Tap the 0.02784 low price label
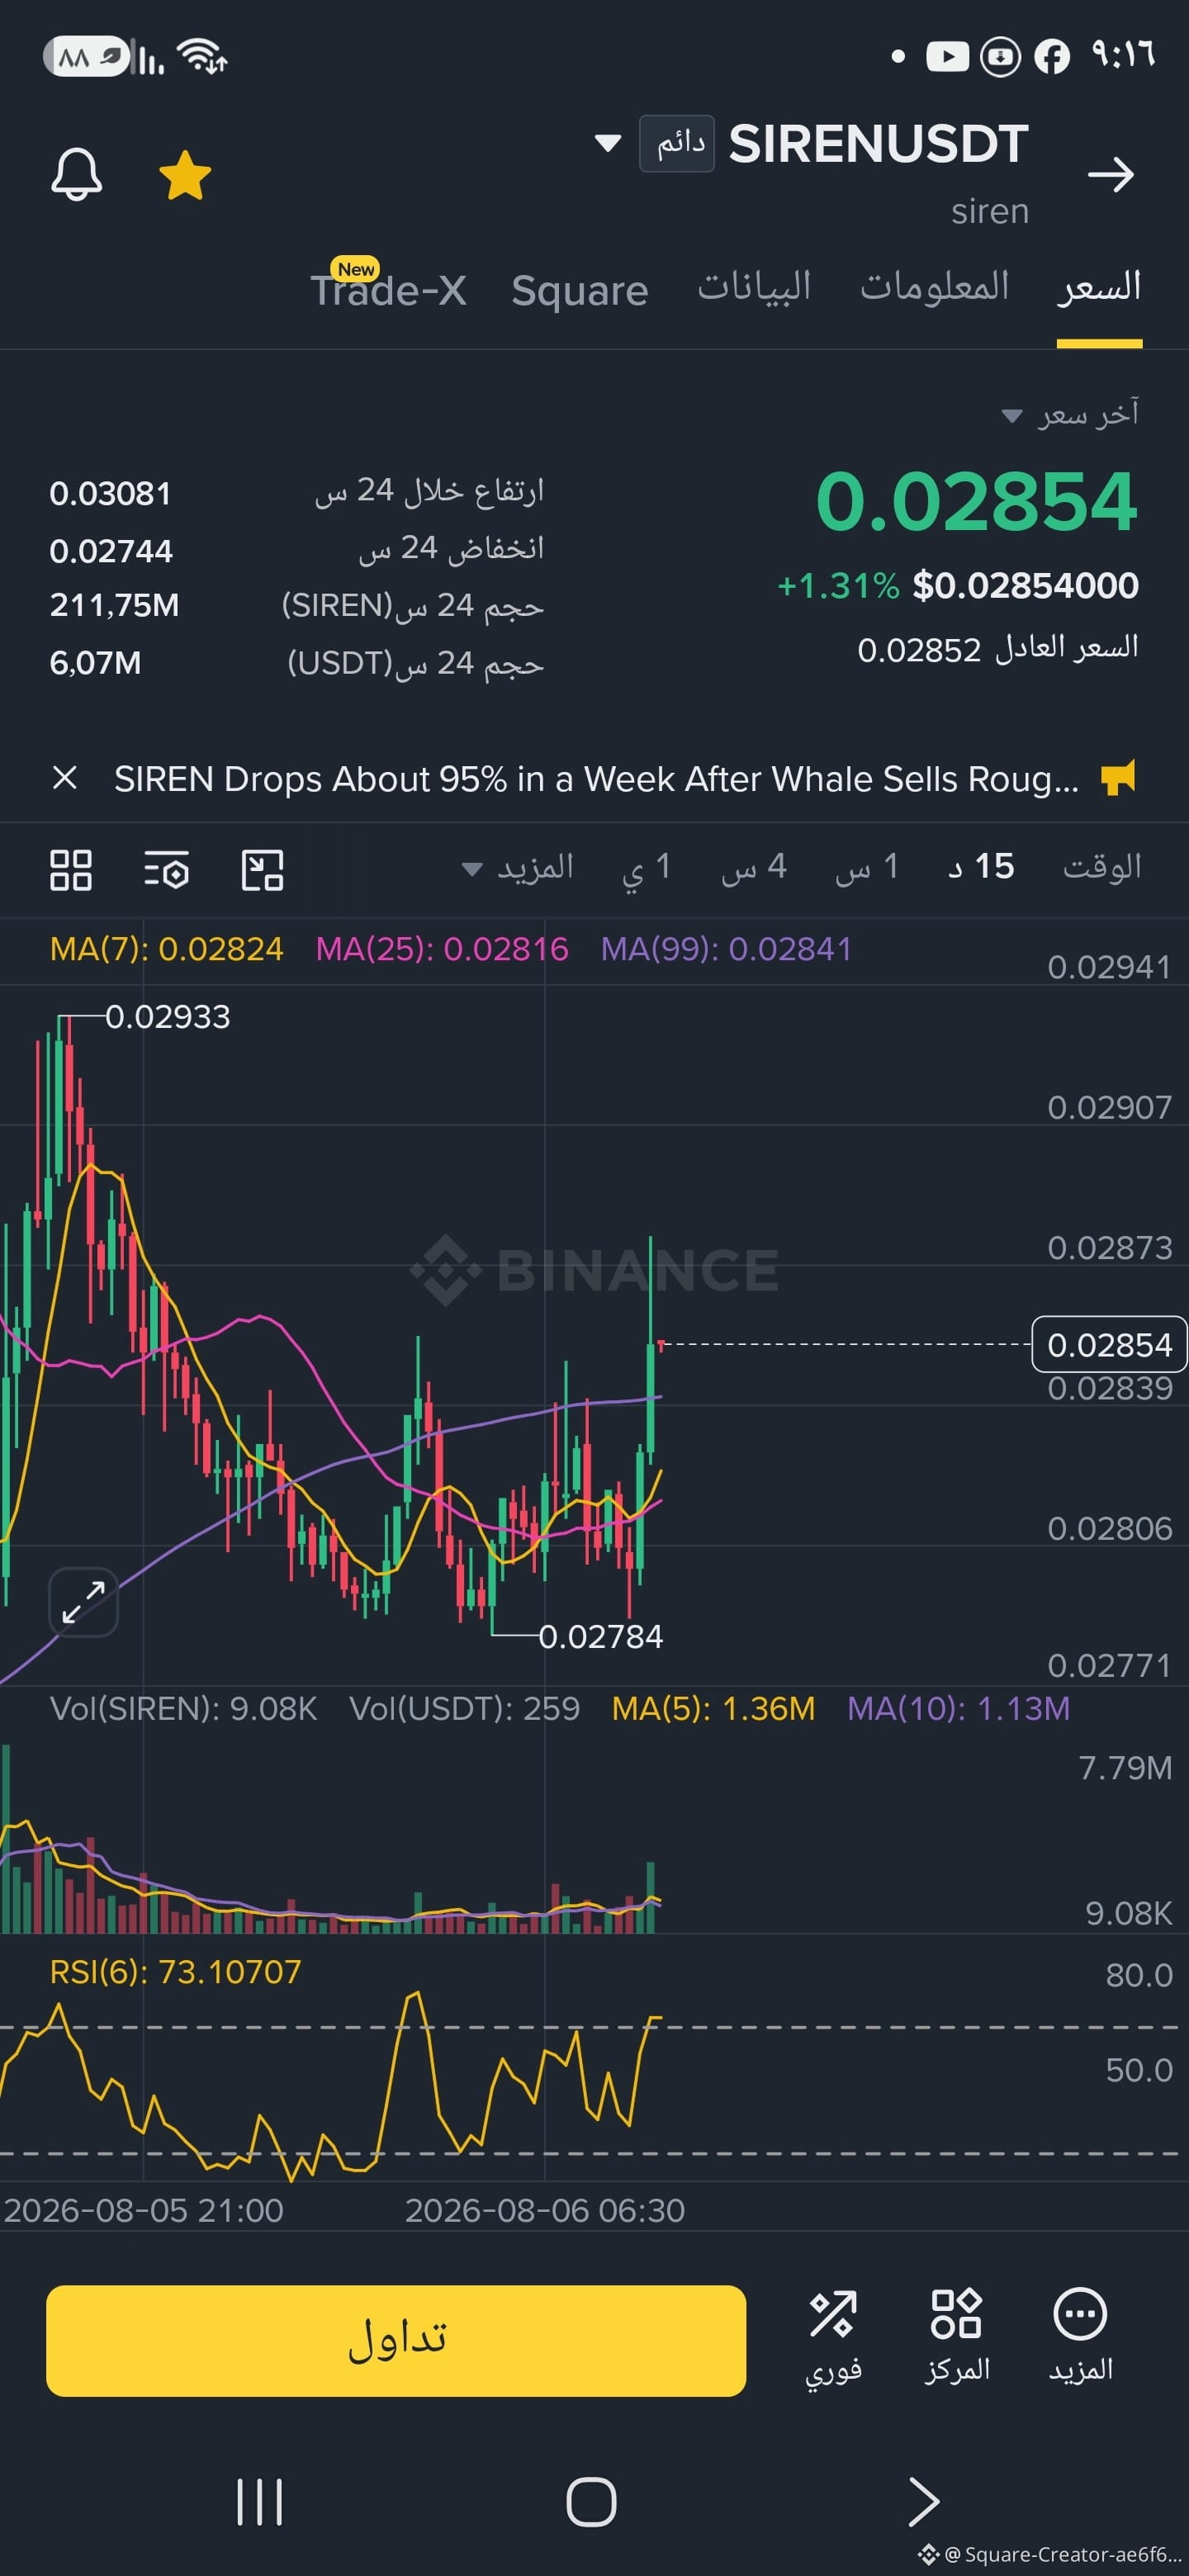The image size is (1189, 2576). [601, 1637]
